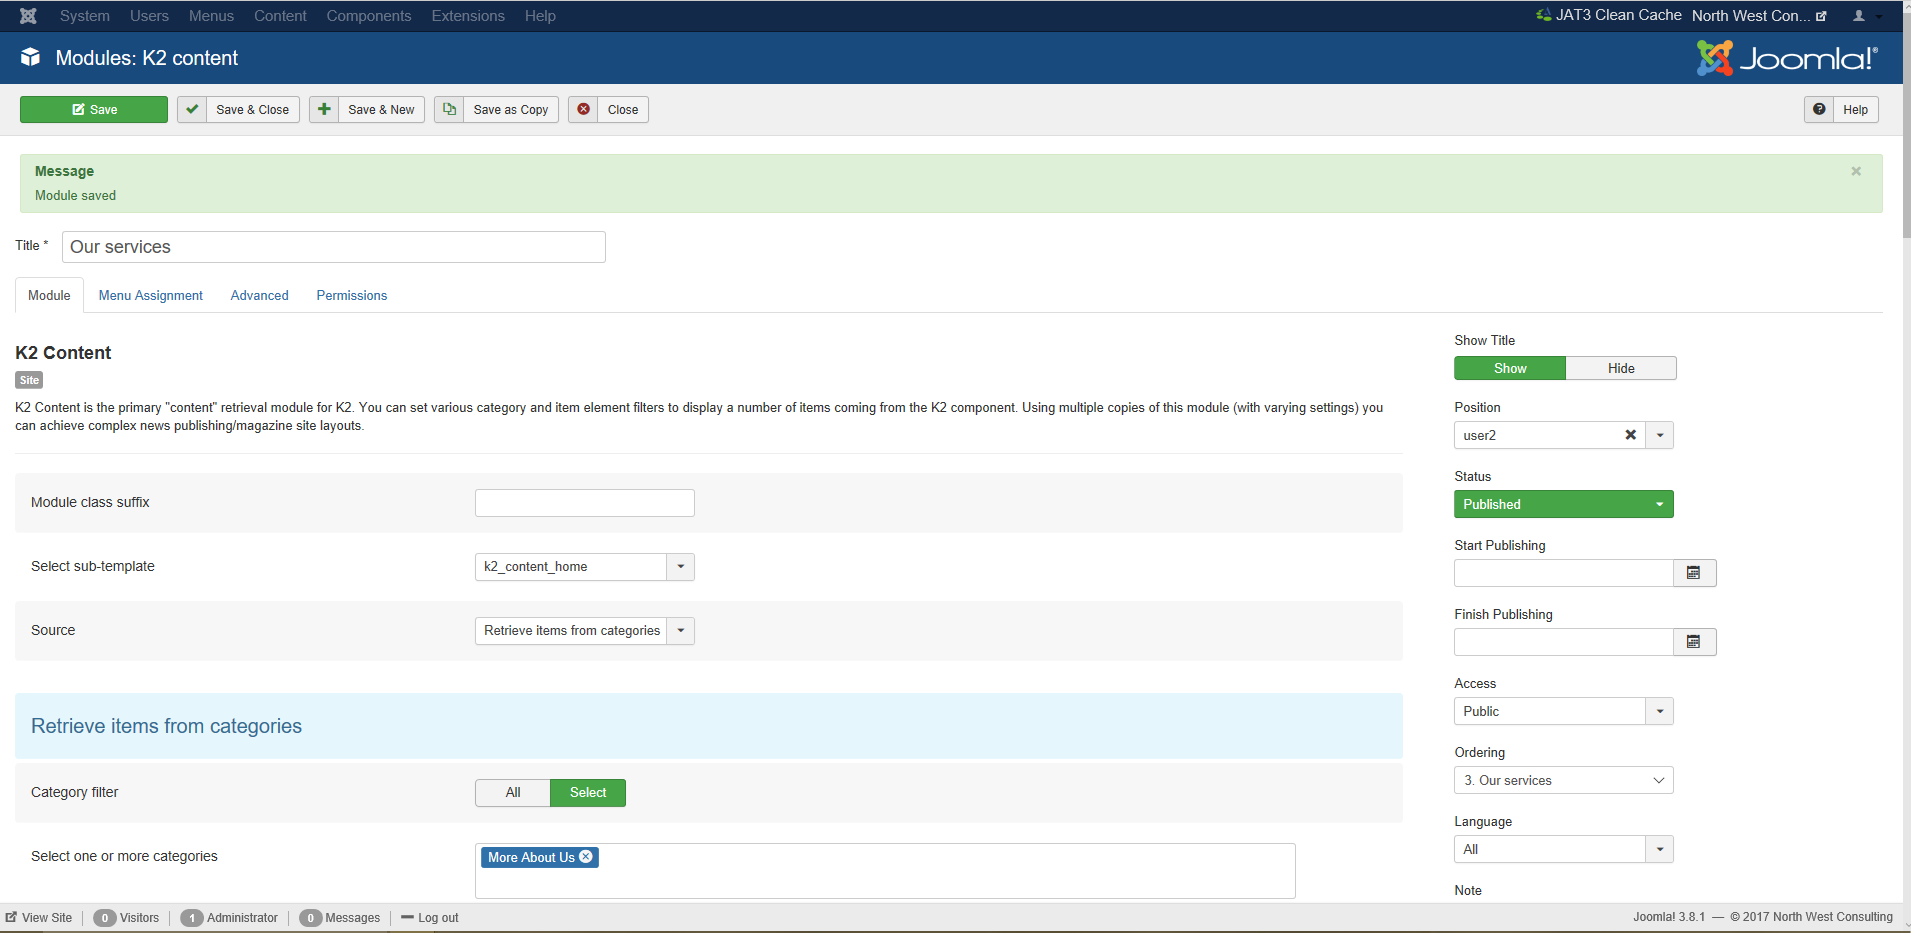
Task: Click the green checkmark Save & Close icon
Action: point(192,109)
